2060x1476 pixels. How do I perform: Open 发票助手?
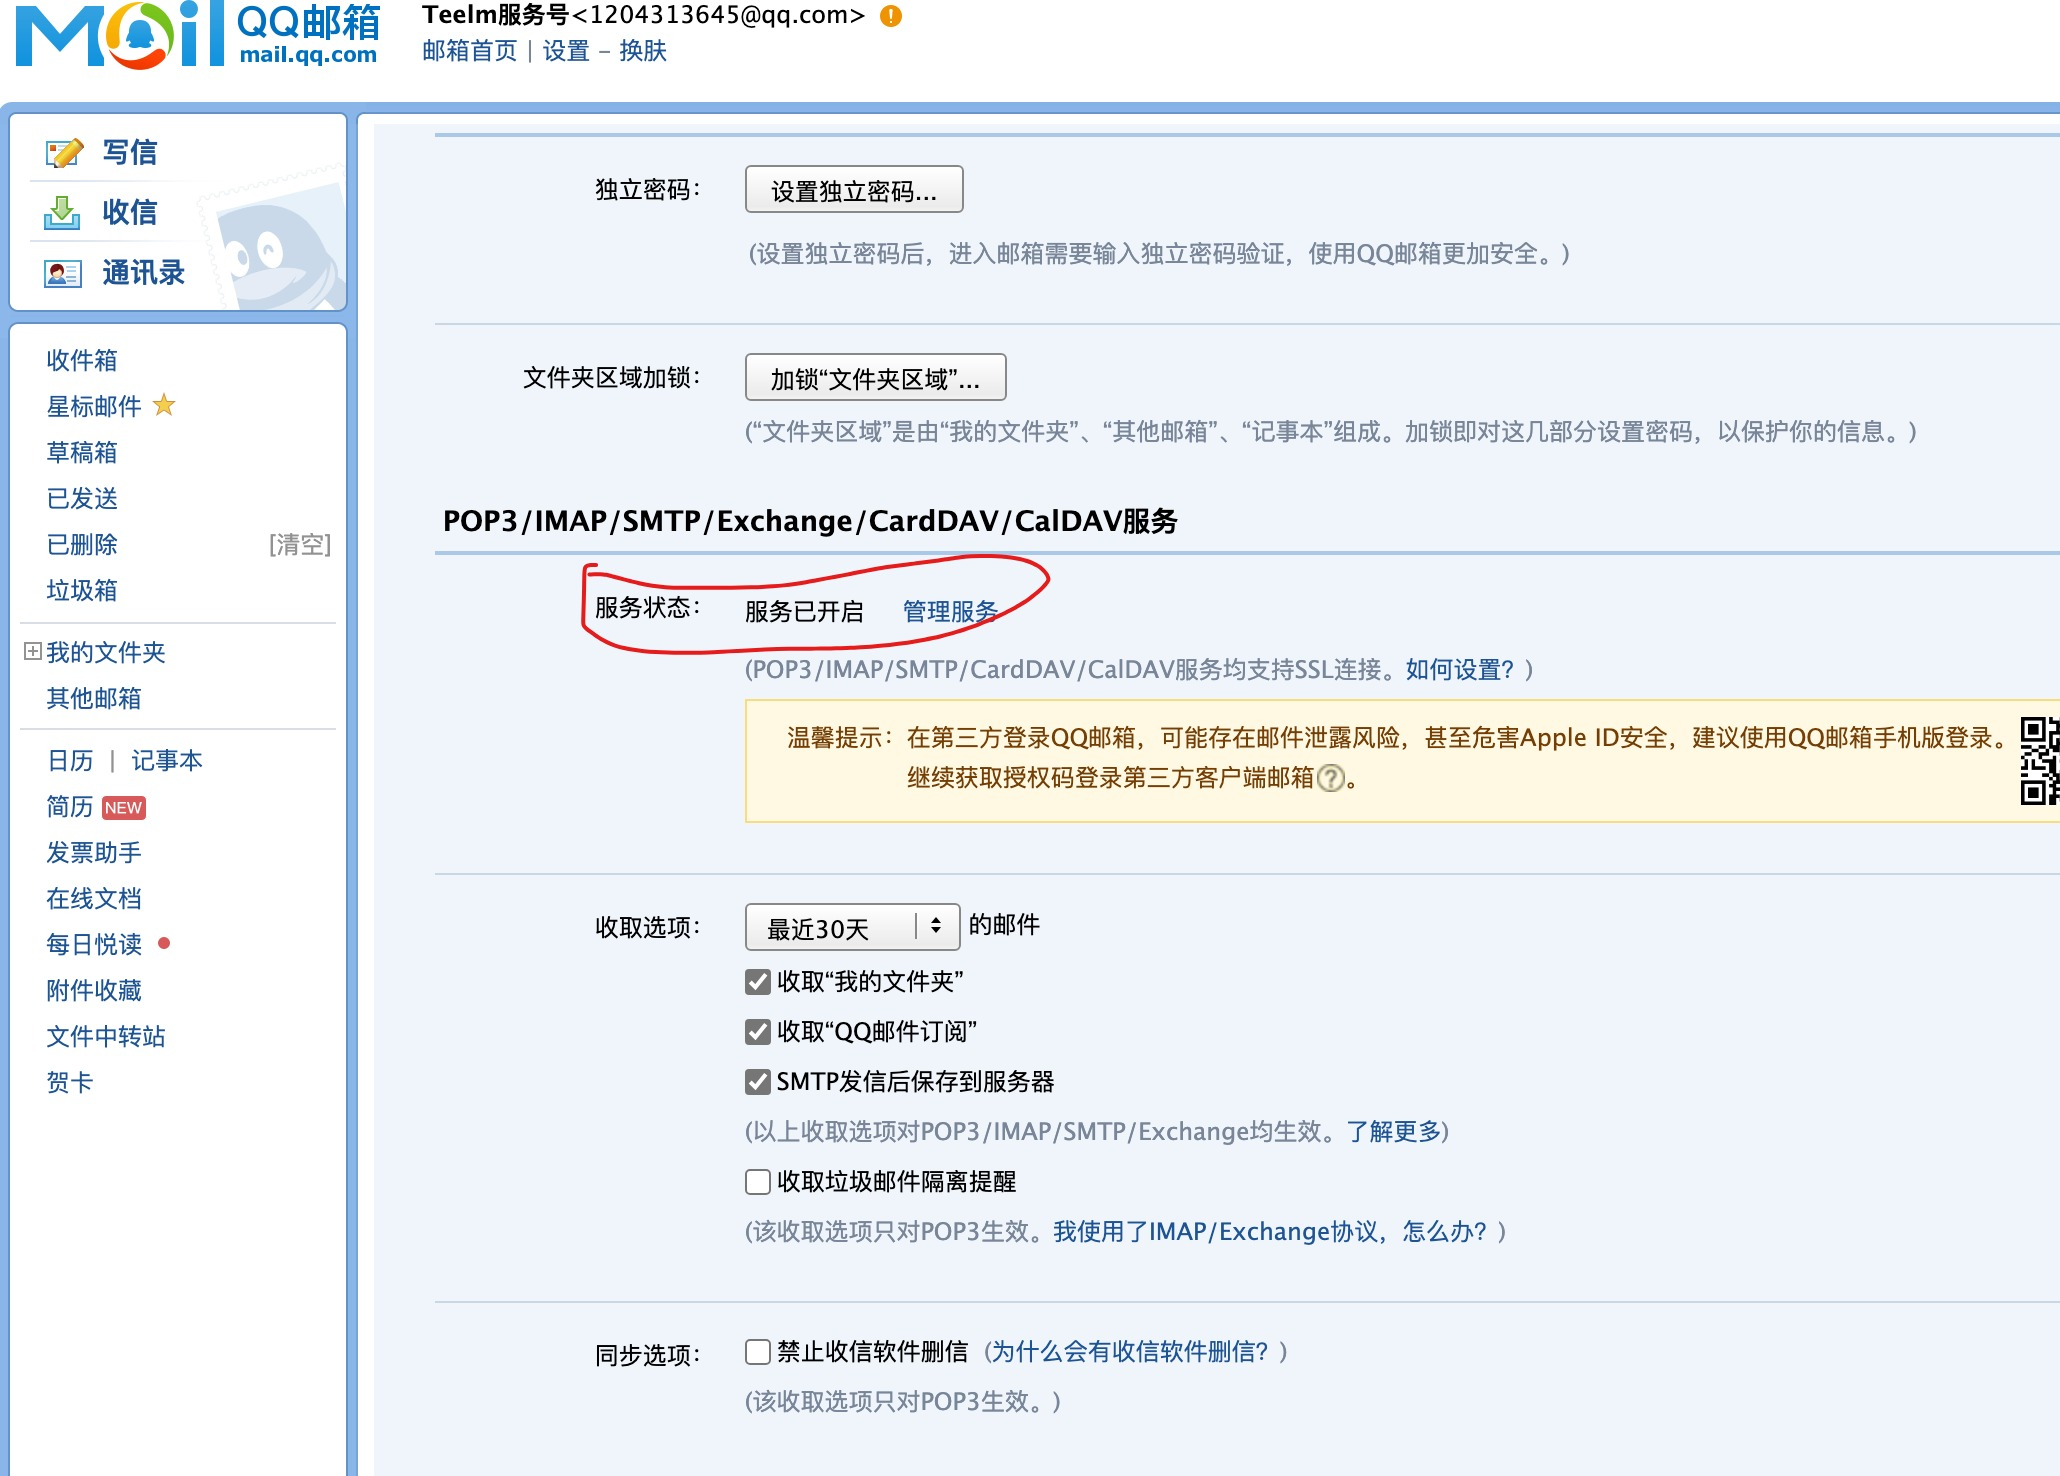(94, 852)
